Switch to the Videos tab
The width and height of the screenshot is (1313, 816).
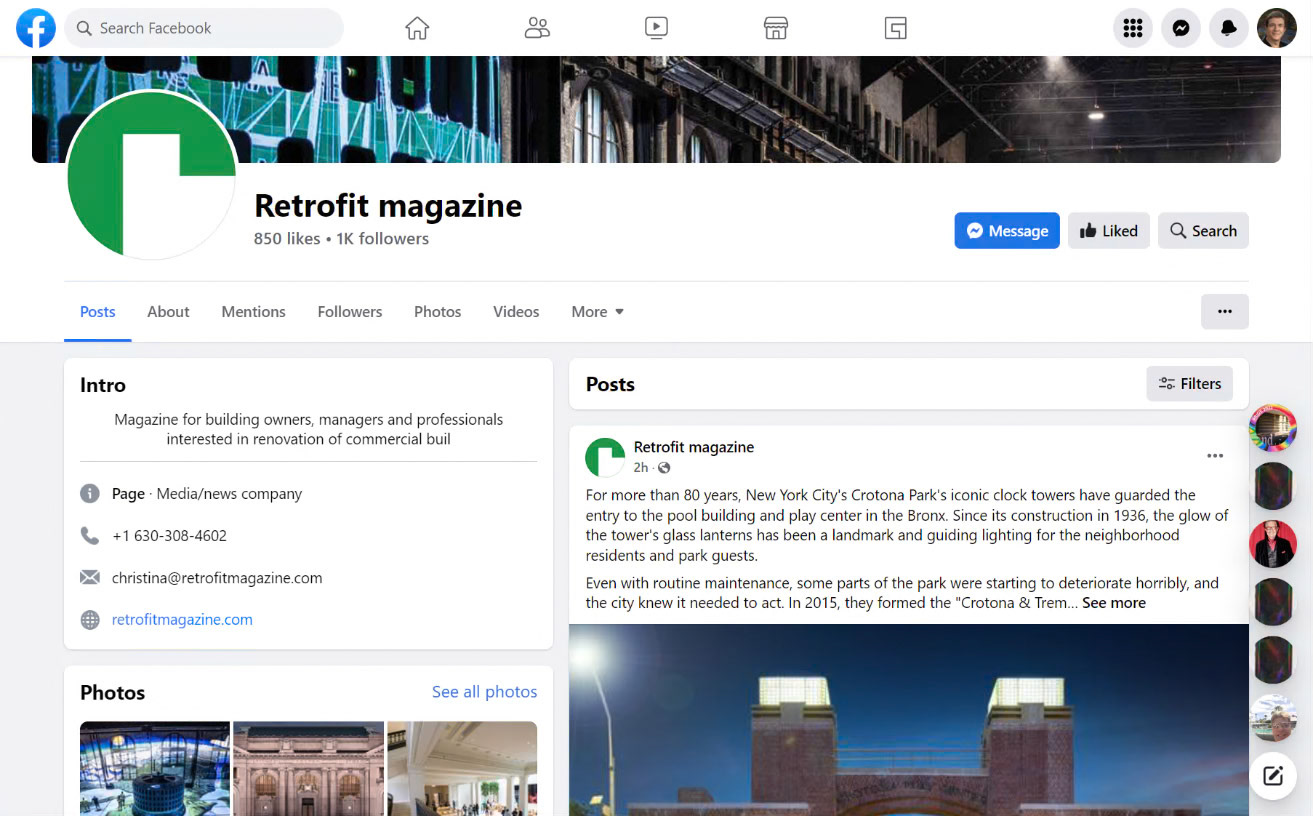(x=516, y=312)
